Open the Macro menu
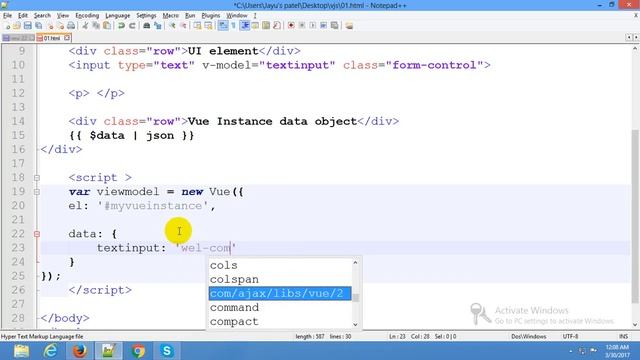The width and height of the screenshot is (640, 360). [171, 16]
